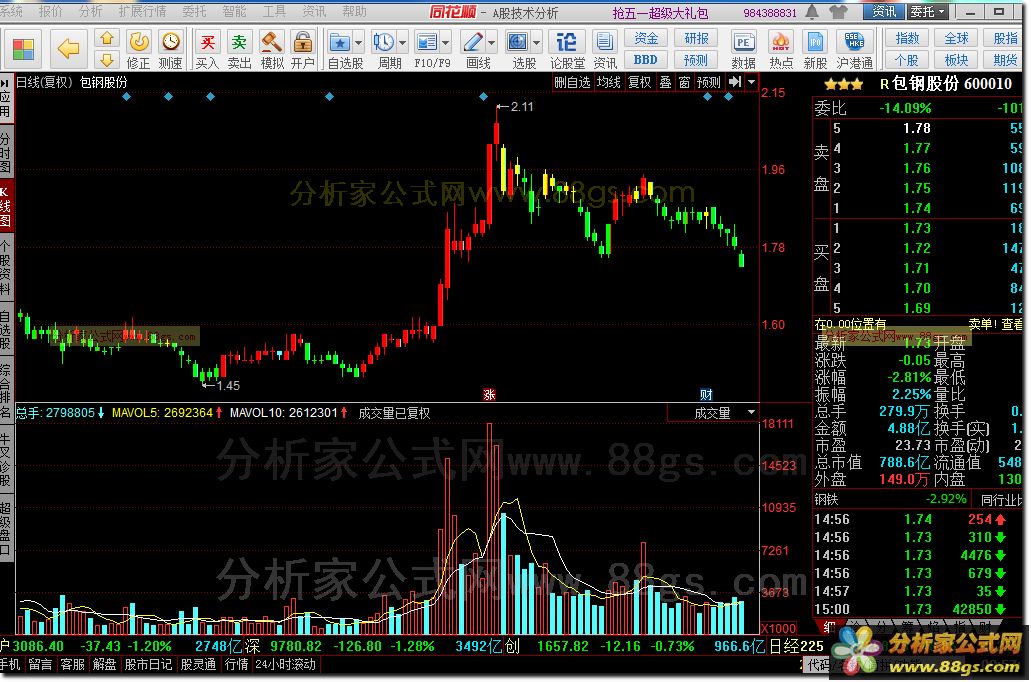
Task: Click the 指数 index button
Action: (907, 39)
